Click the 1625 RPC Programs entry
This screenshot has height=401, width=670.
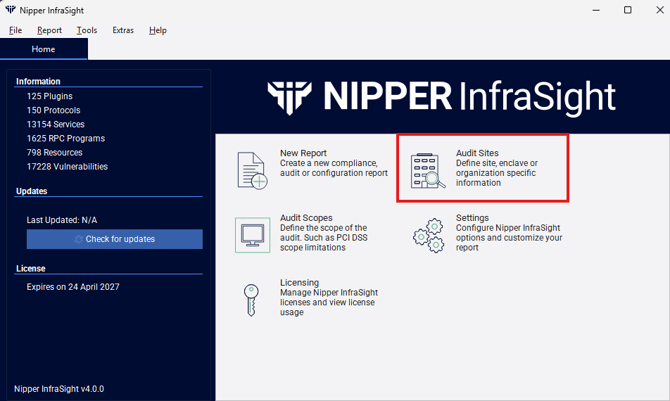click(66, 138)
